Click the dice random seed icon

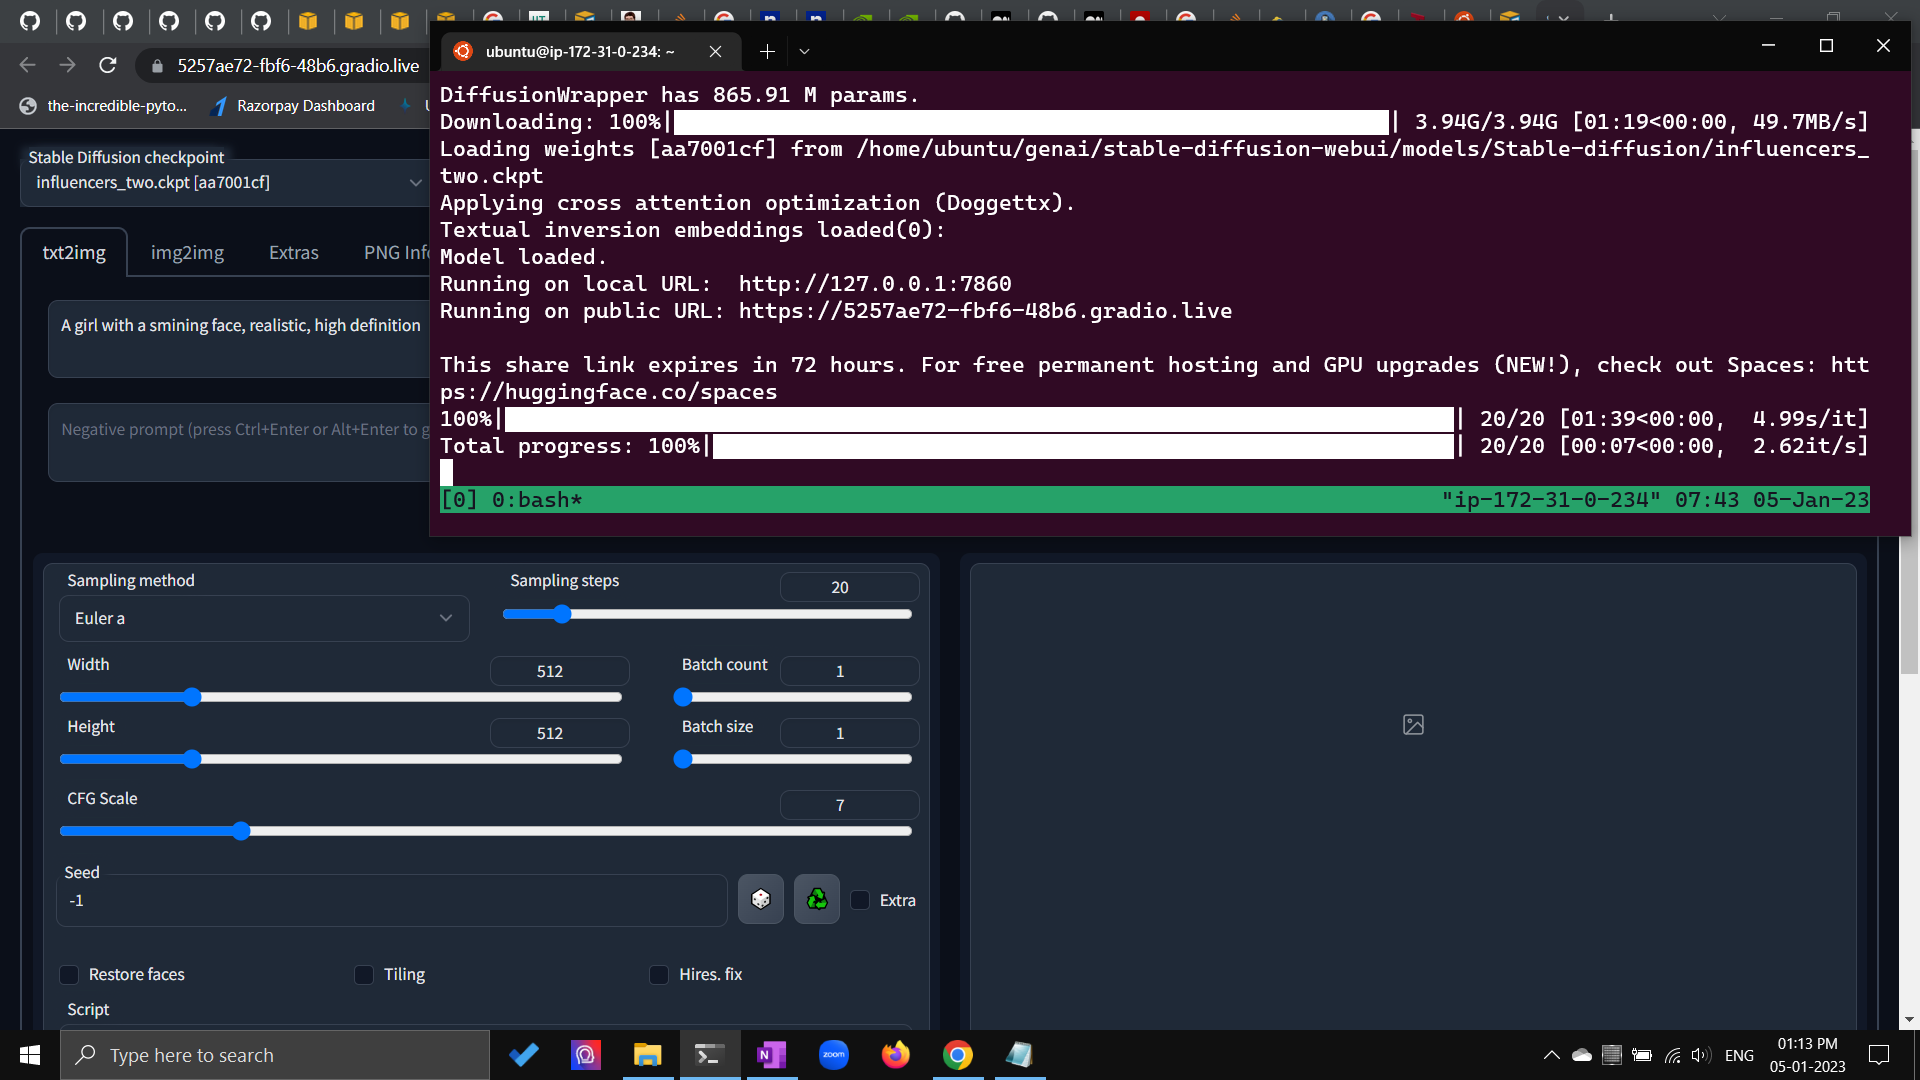pos(760,899)
